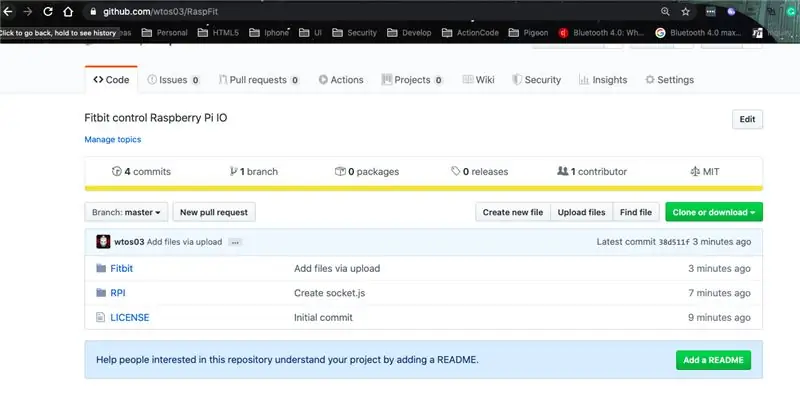Click the browser forward arrow
Screen dimensions: 800x393
pos(28,11)
